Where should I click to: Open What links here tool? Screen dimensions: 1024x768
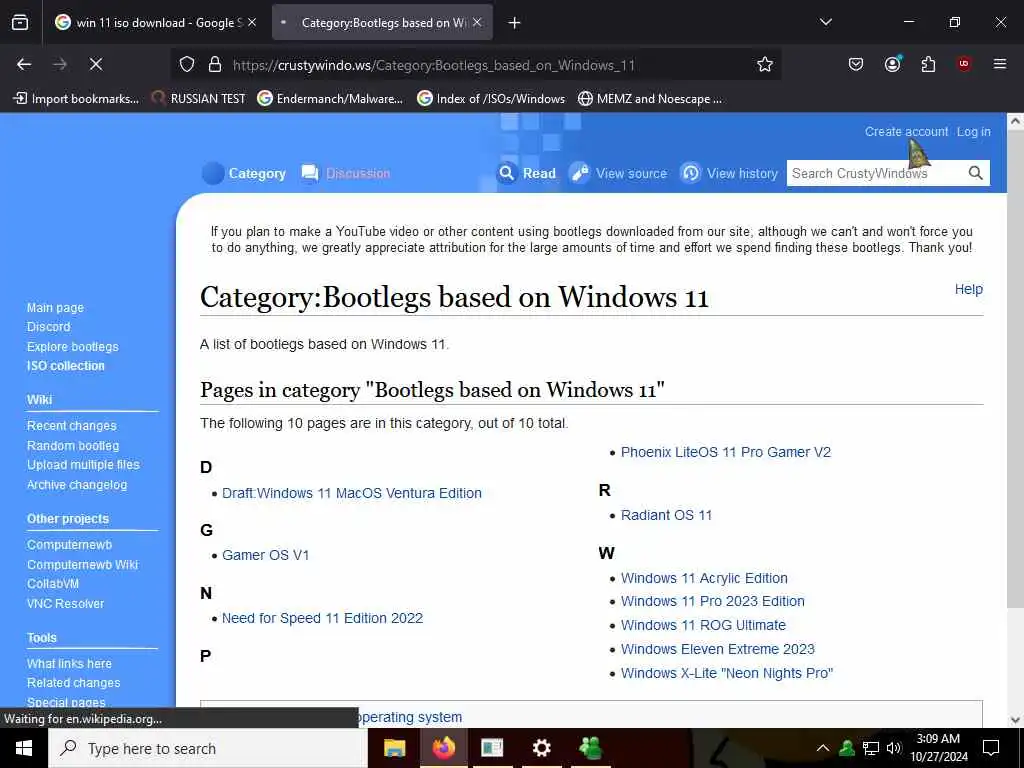[x=69, y=664]
